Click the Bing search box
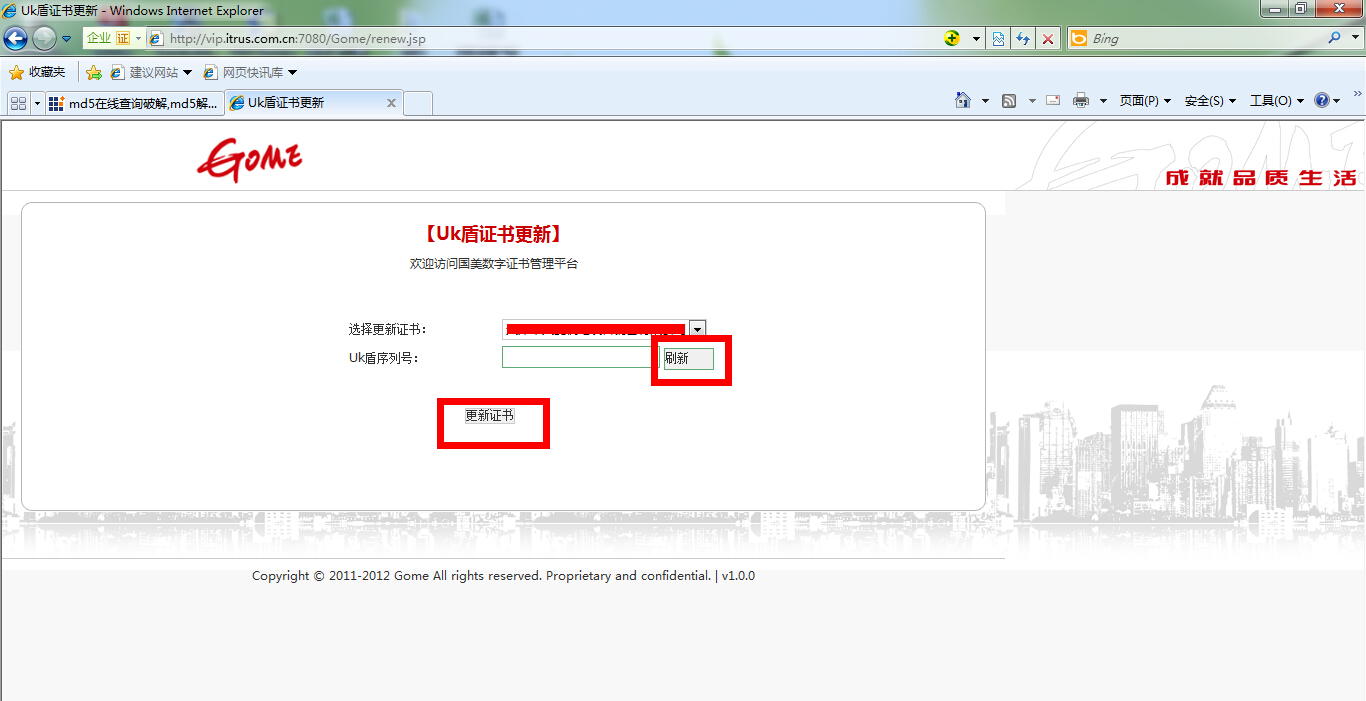Viewport: 1366px width, 701px height. click(x=1200, y=39)
